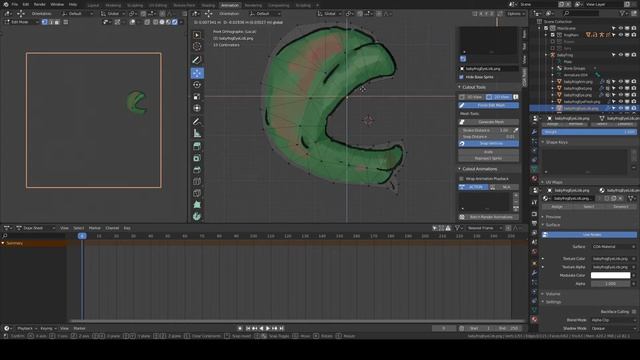The height and width of the screenshot is (360, 640).
Task: Select the Transform tool in the viewport toolbar
Action: pos(197,108)
